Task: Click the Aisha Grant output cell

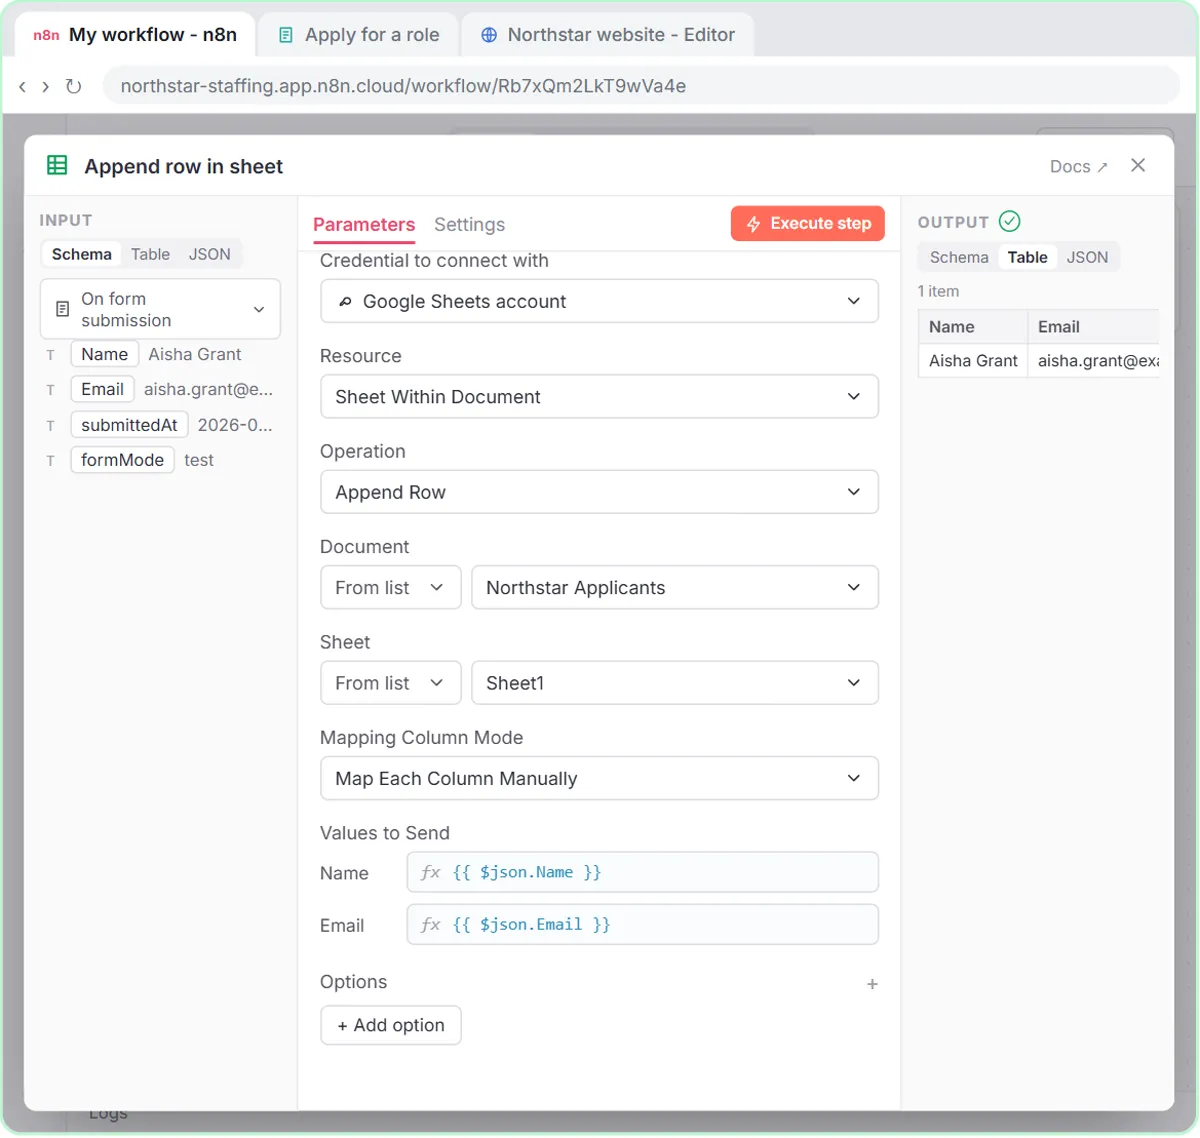Action: tap(973, 361)
